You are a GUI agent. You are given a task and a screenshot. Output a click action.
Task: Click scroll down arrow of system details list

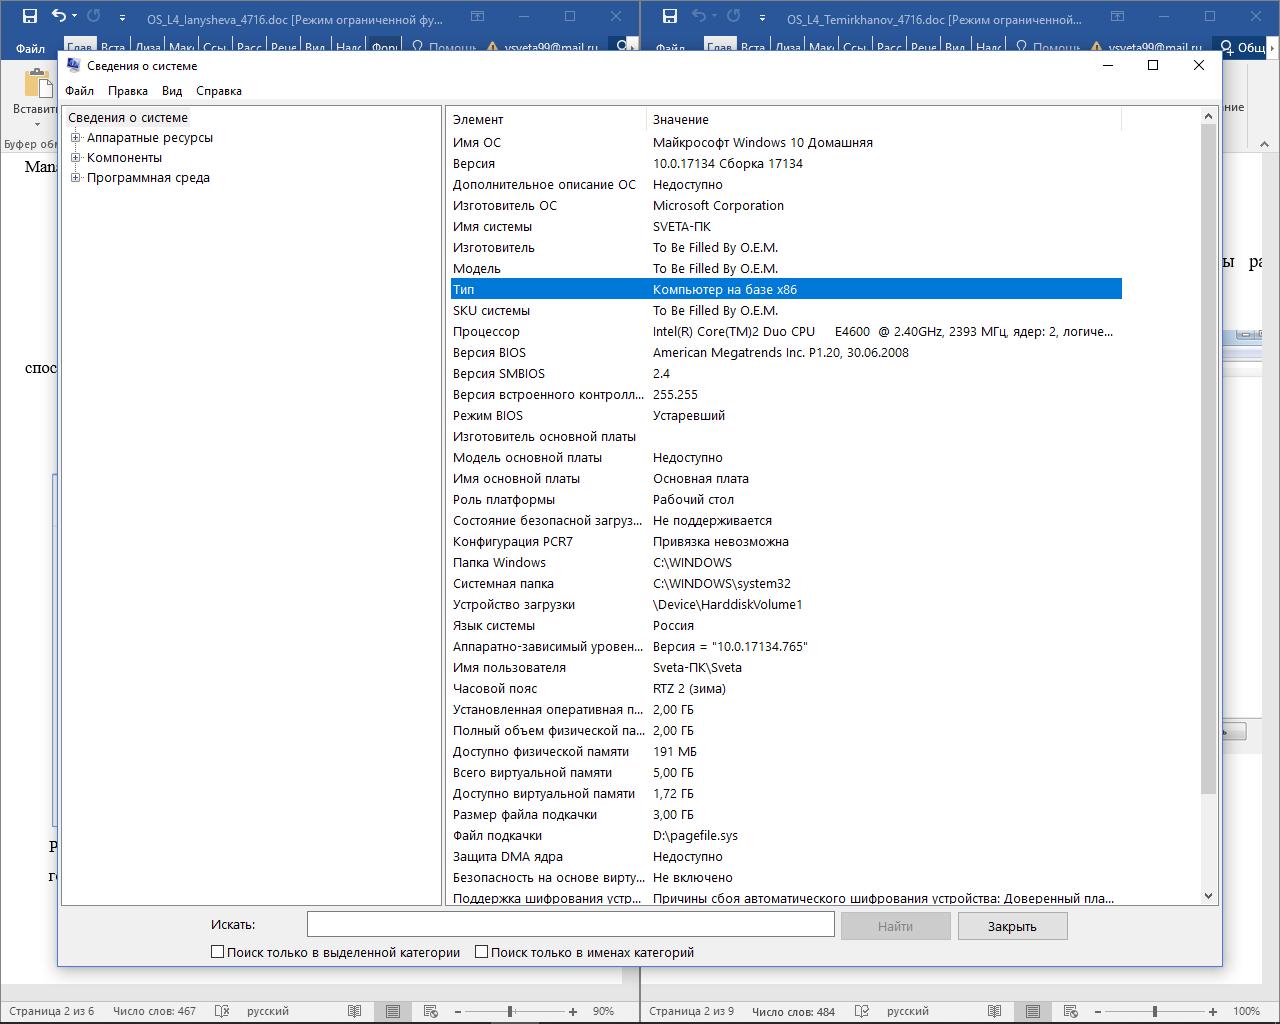[1208, 896]
